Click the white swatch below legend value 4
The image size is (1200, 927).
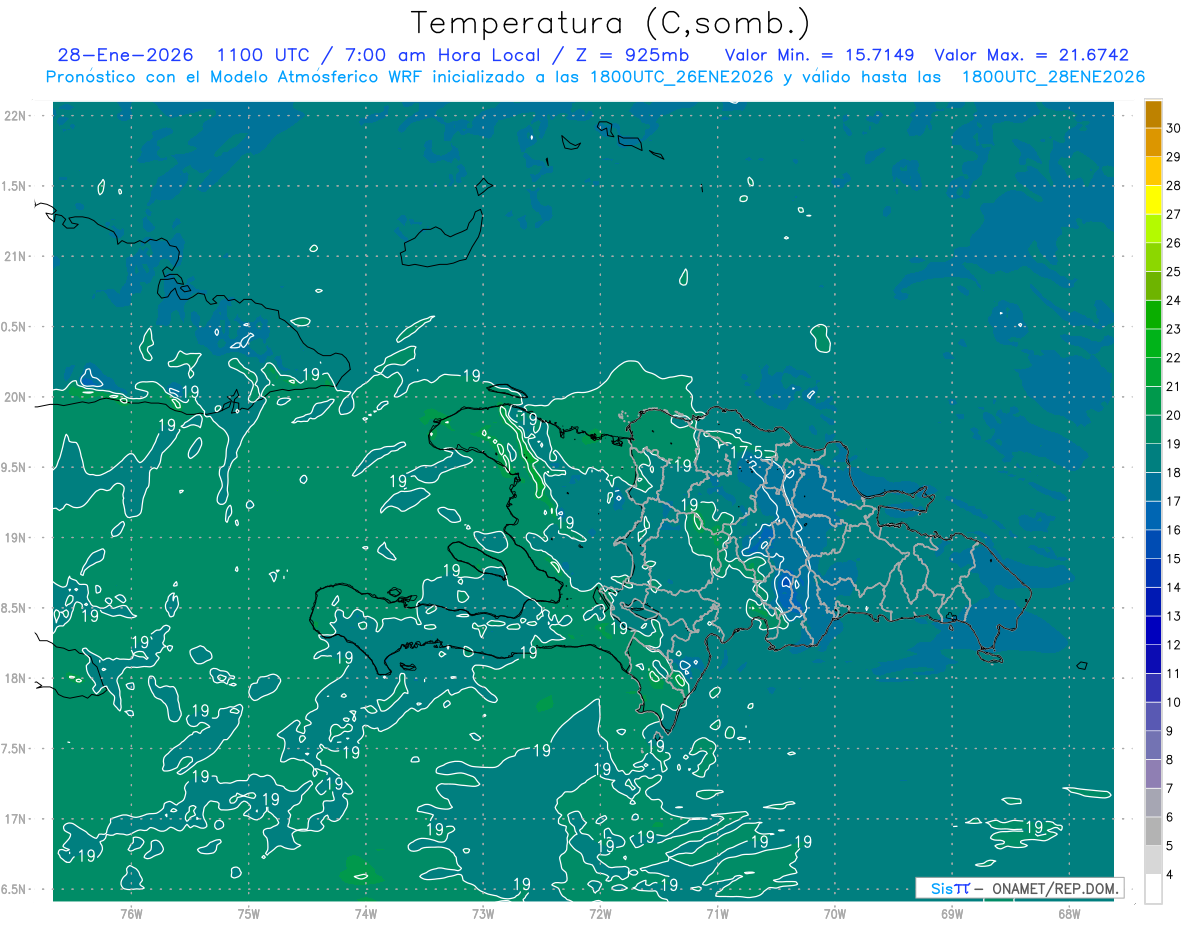(x=1154, y=888)
